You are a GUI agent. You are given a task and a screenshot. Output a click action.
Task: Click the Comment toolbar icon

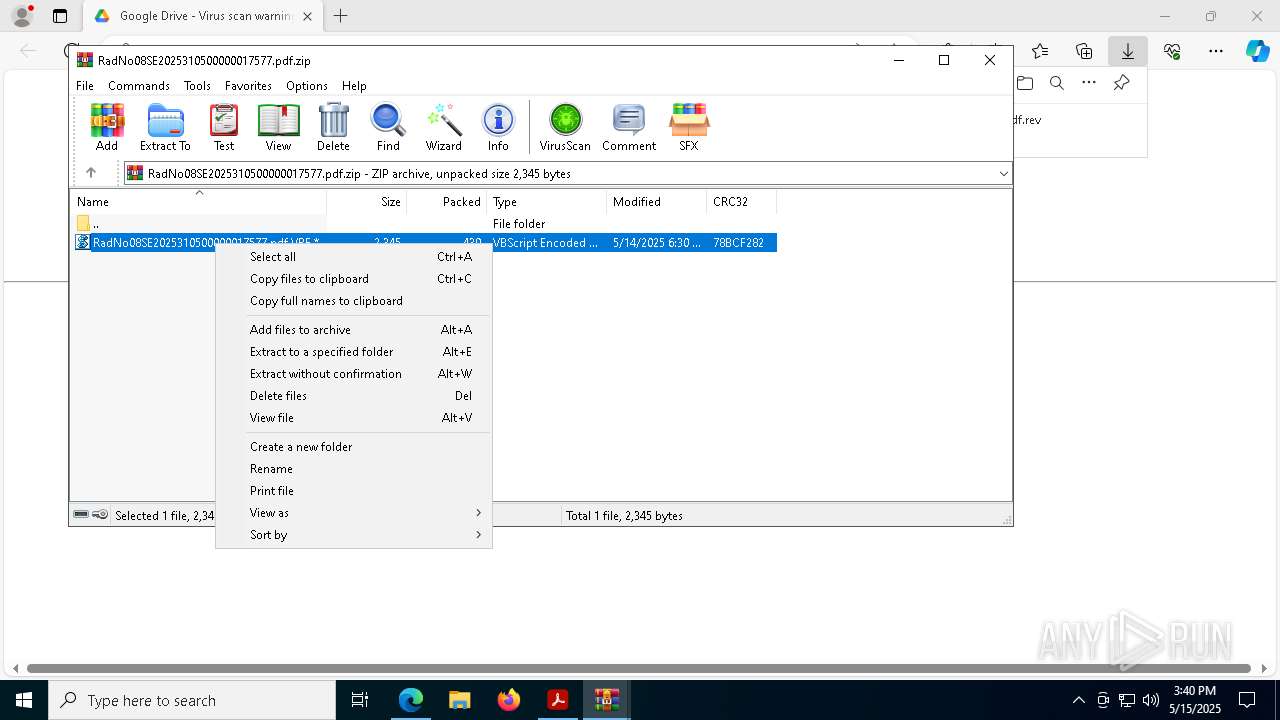[x=629, y=127]
